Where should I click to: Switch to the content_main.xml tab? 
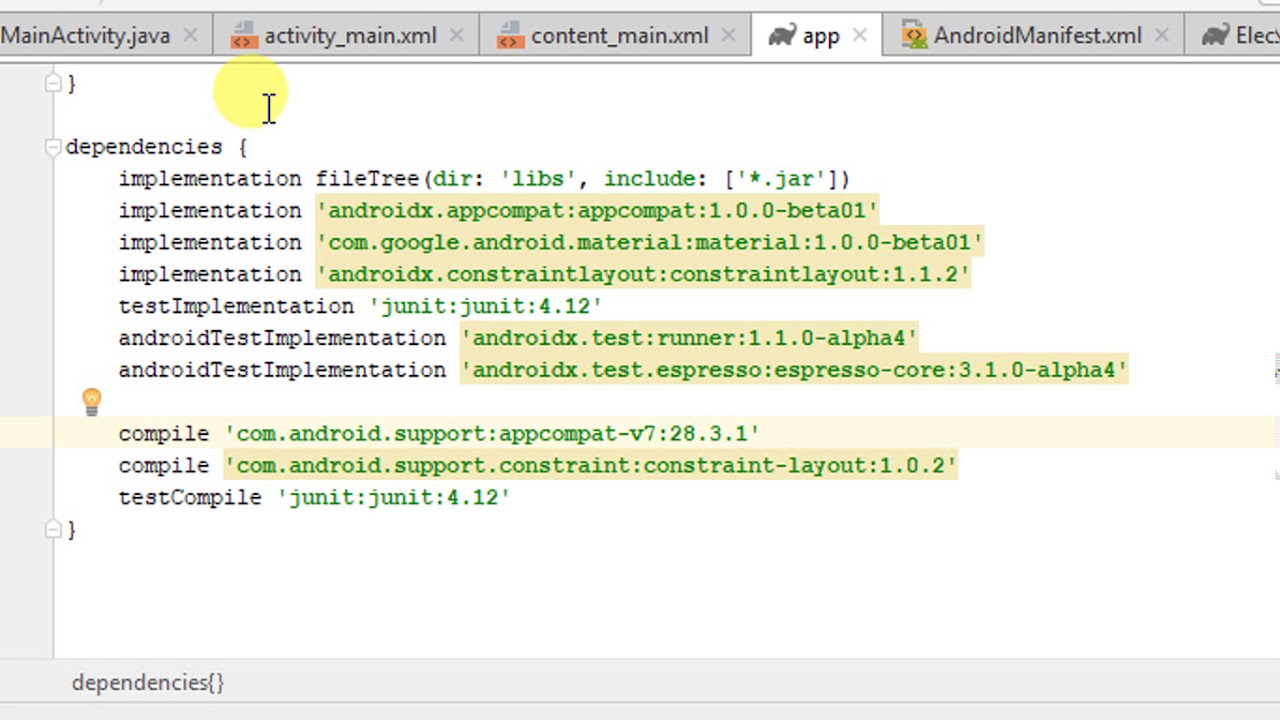[619, 36]
